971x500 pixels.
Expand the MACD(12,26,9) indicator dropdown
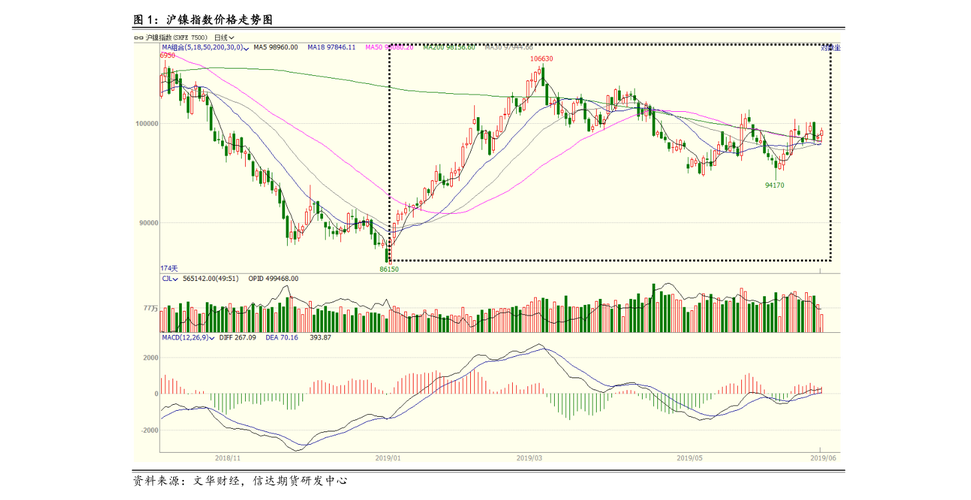point(214,337)
